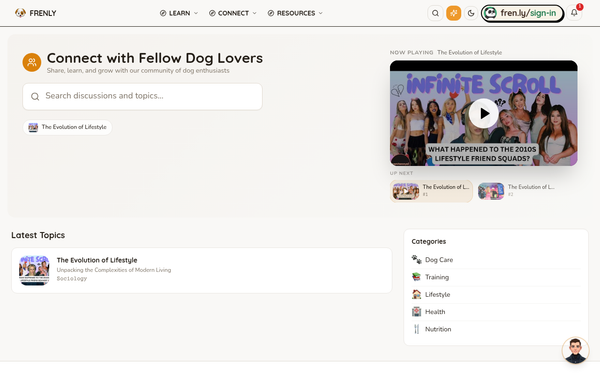
Task: Select Up Next item #1 thumbnail
Action: tap(406, 191)
